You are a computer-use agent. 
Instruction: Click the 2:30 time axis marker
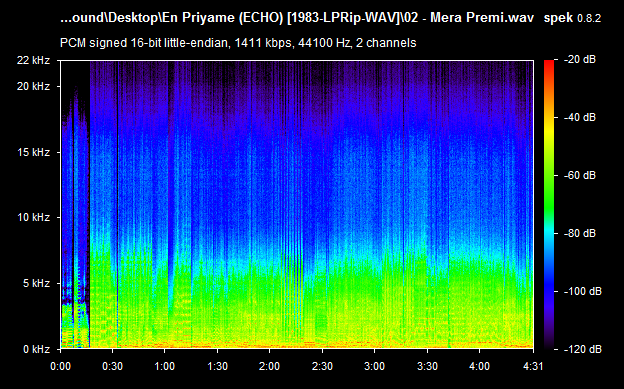[x=322, y=366]
